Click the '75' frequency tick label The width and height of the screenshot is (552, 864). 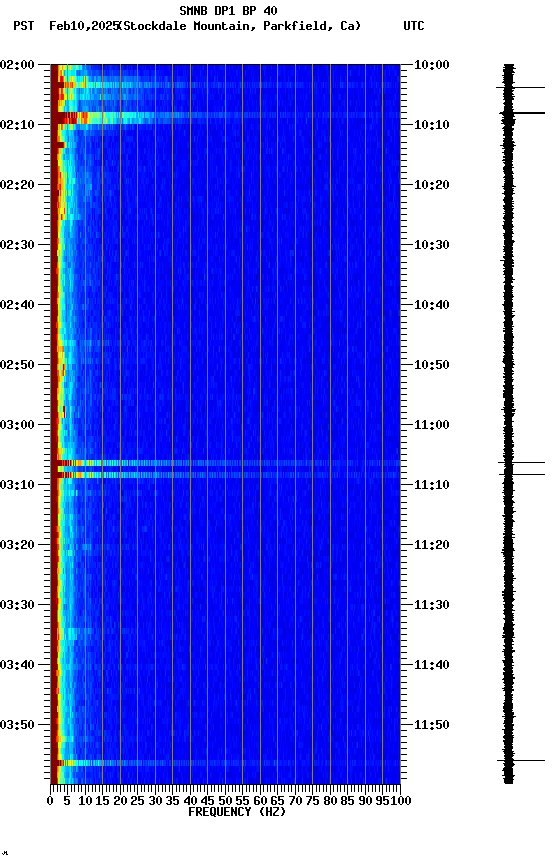313,801
